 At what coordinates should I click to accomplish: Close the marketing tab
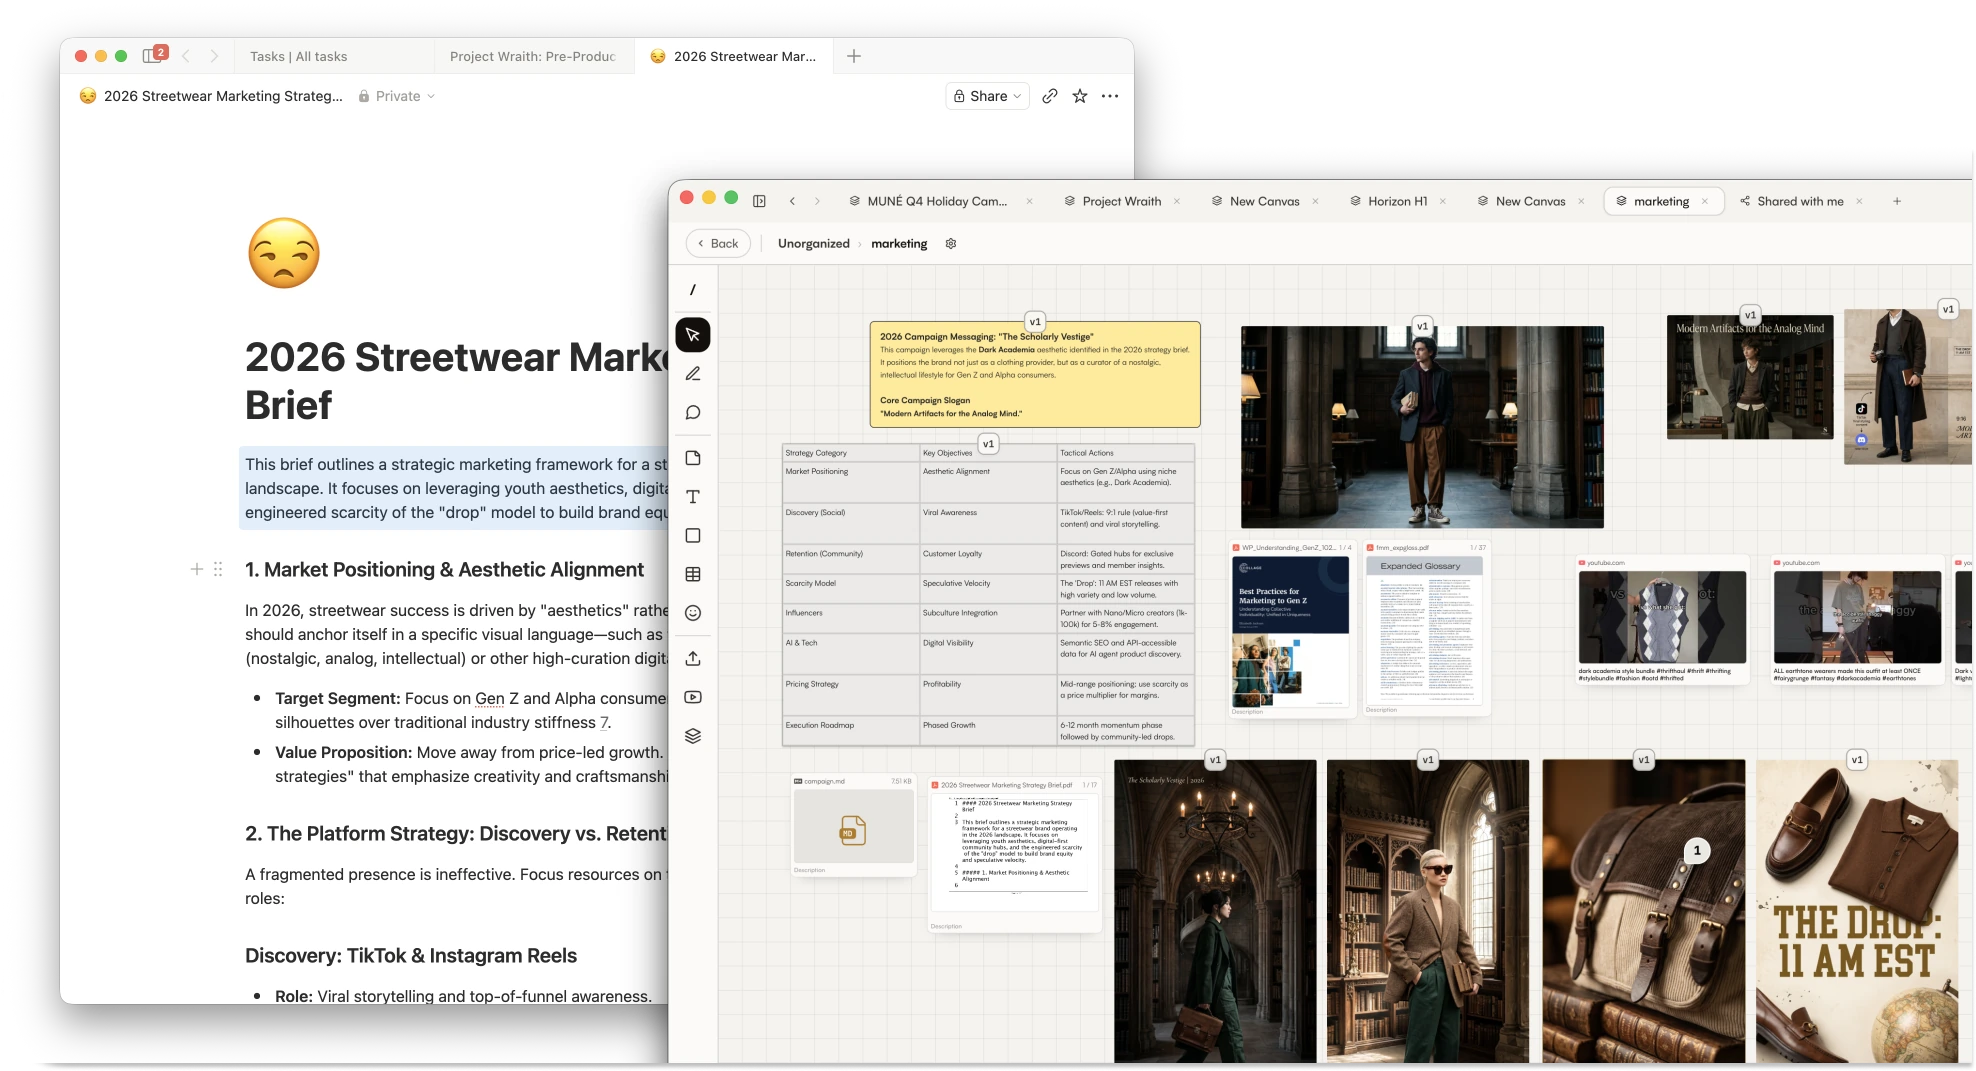tap(1705, 201)
